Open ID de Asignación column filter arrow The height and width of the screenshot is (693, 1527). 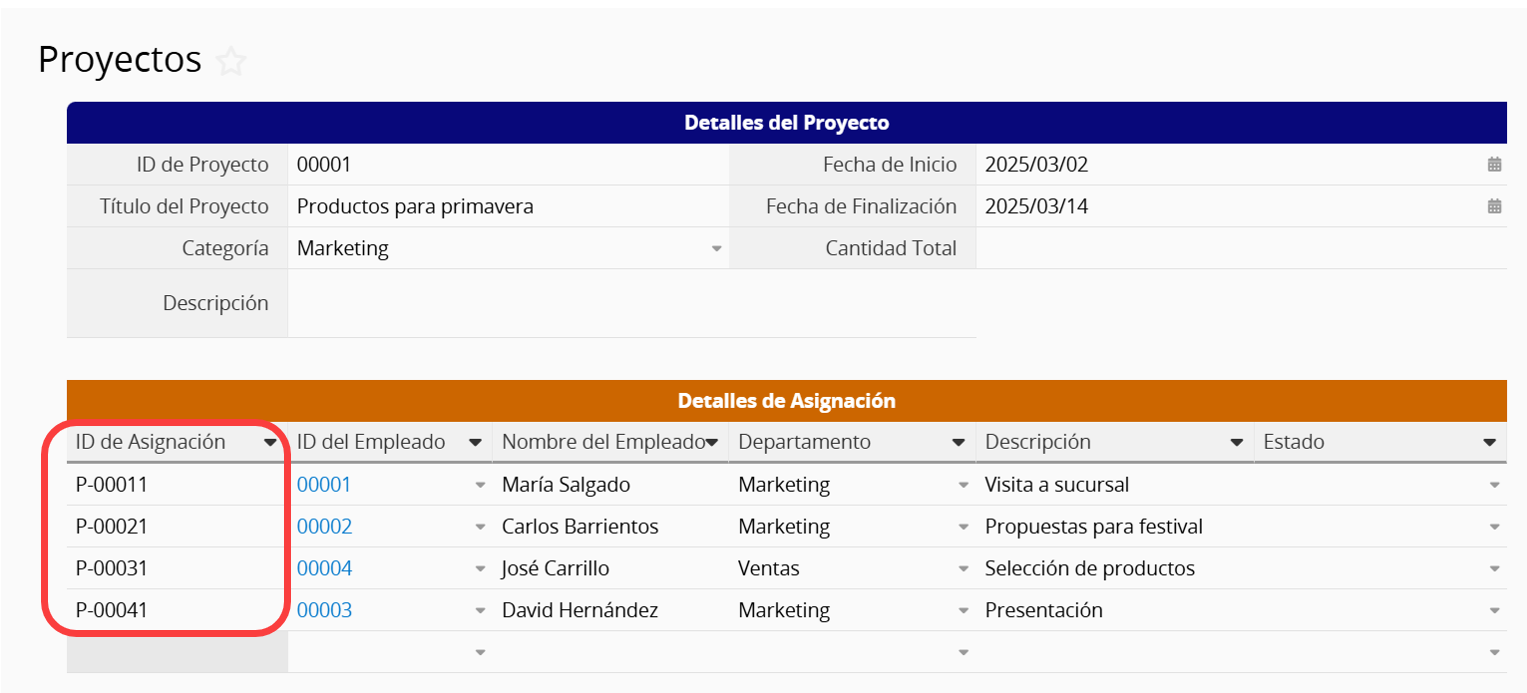pos(270,442)
